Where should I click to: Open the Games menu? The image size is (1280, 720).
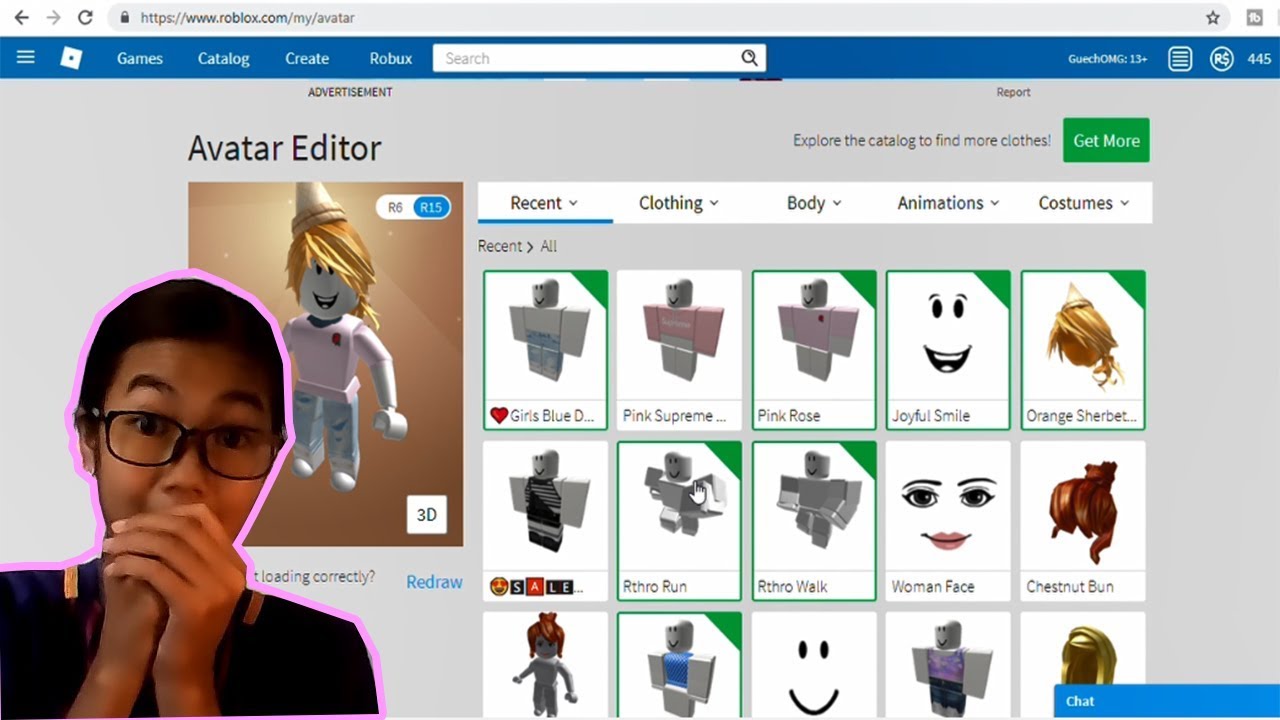pyautogui.click(x=140, y=58)
